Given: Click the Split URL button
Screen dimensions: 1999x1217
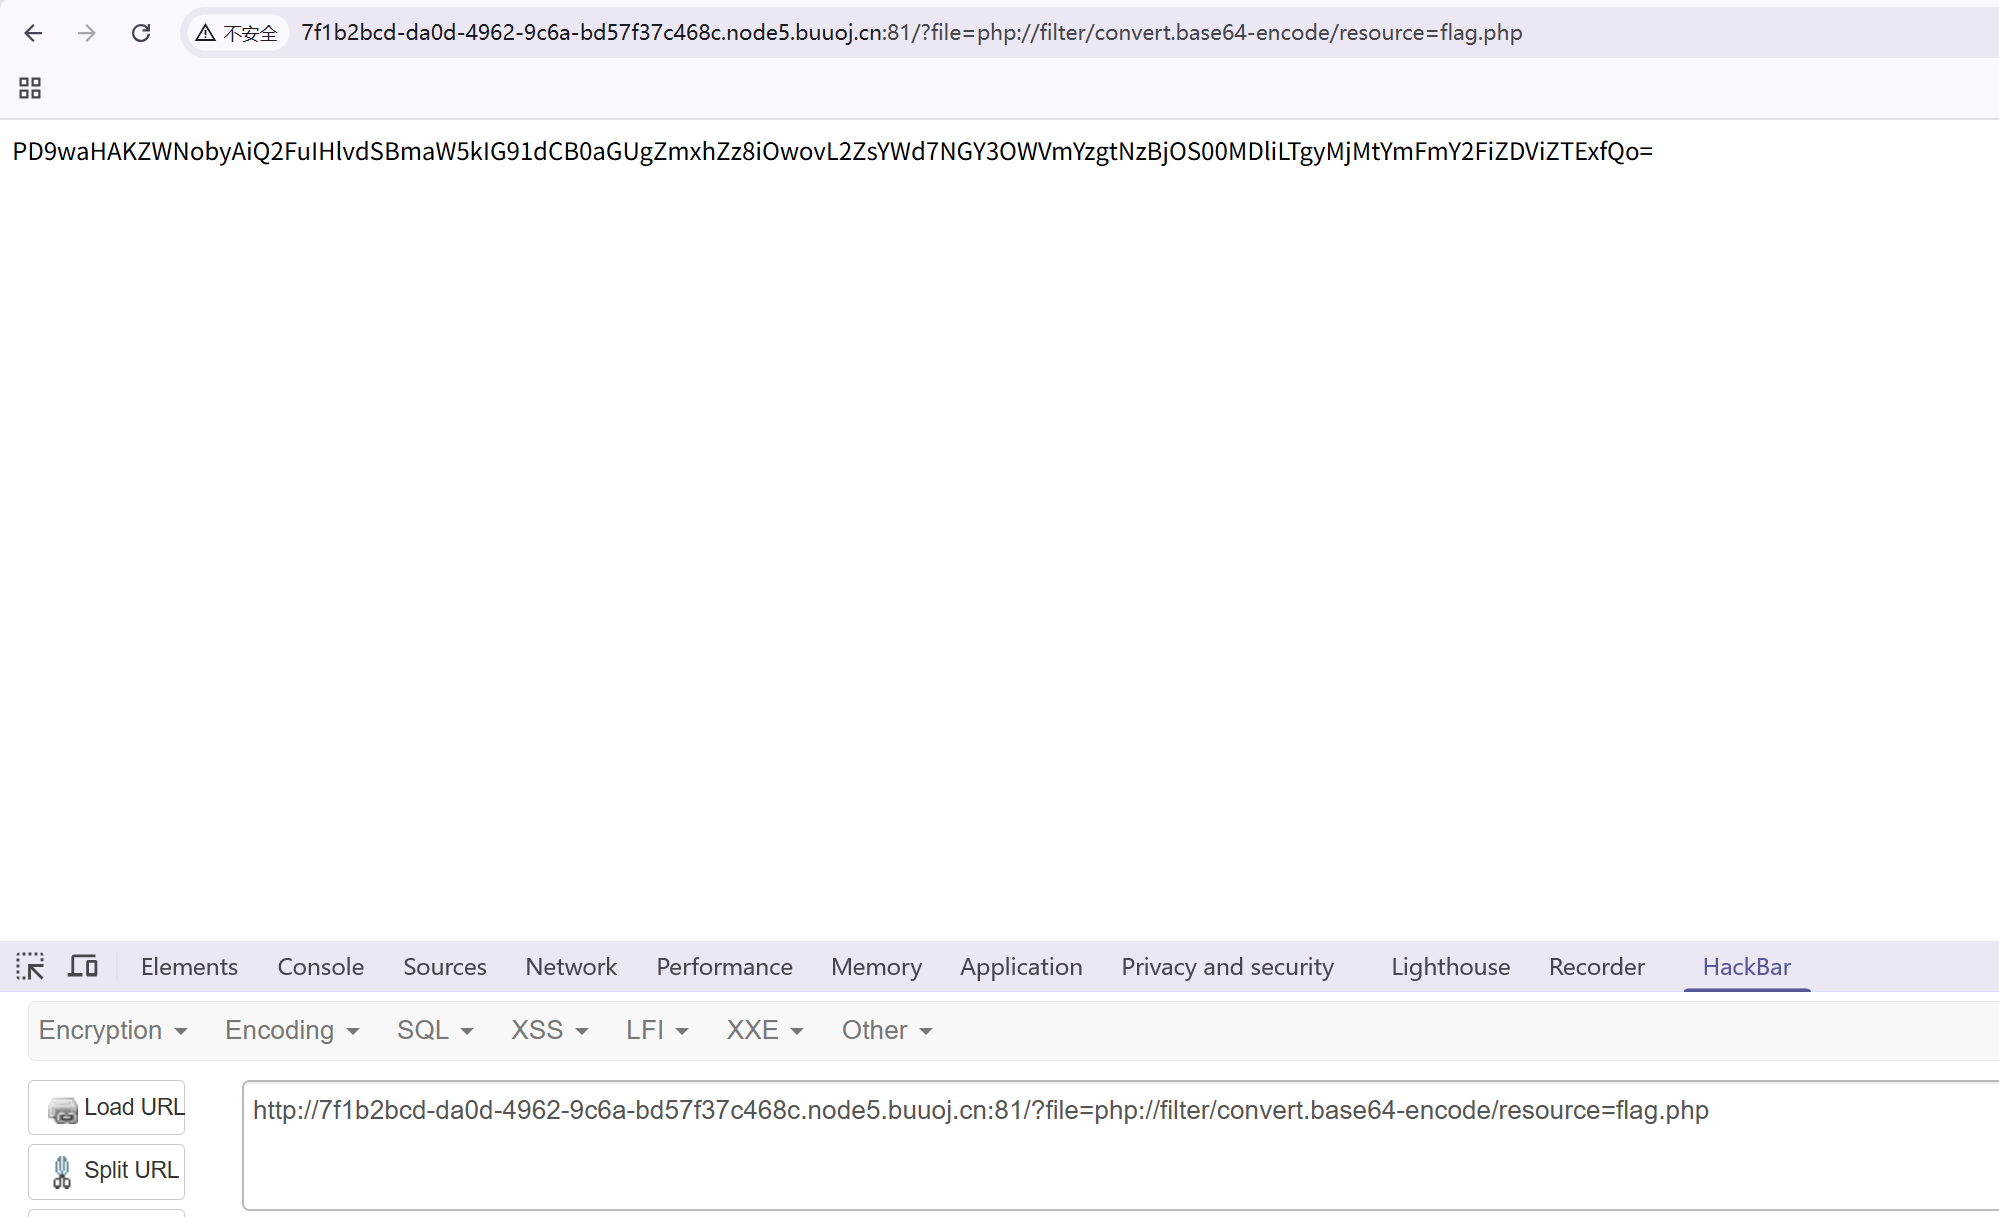Looking at the screenshot, I should 106,1171.
